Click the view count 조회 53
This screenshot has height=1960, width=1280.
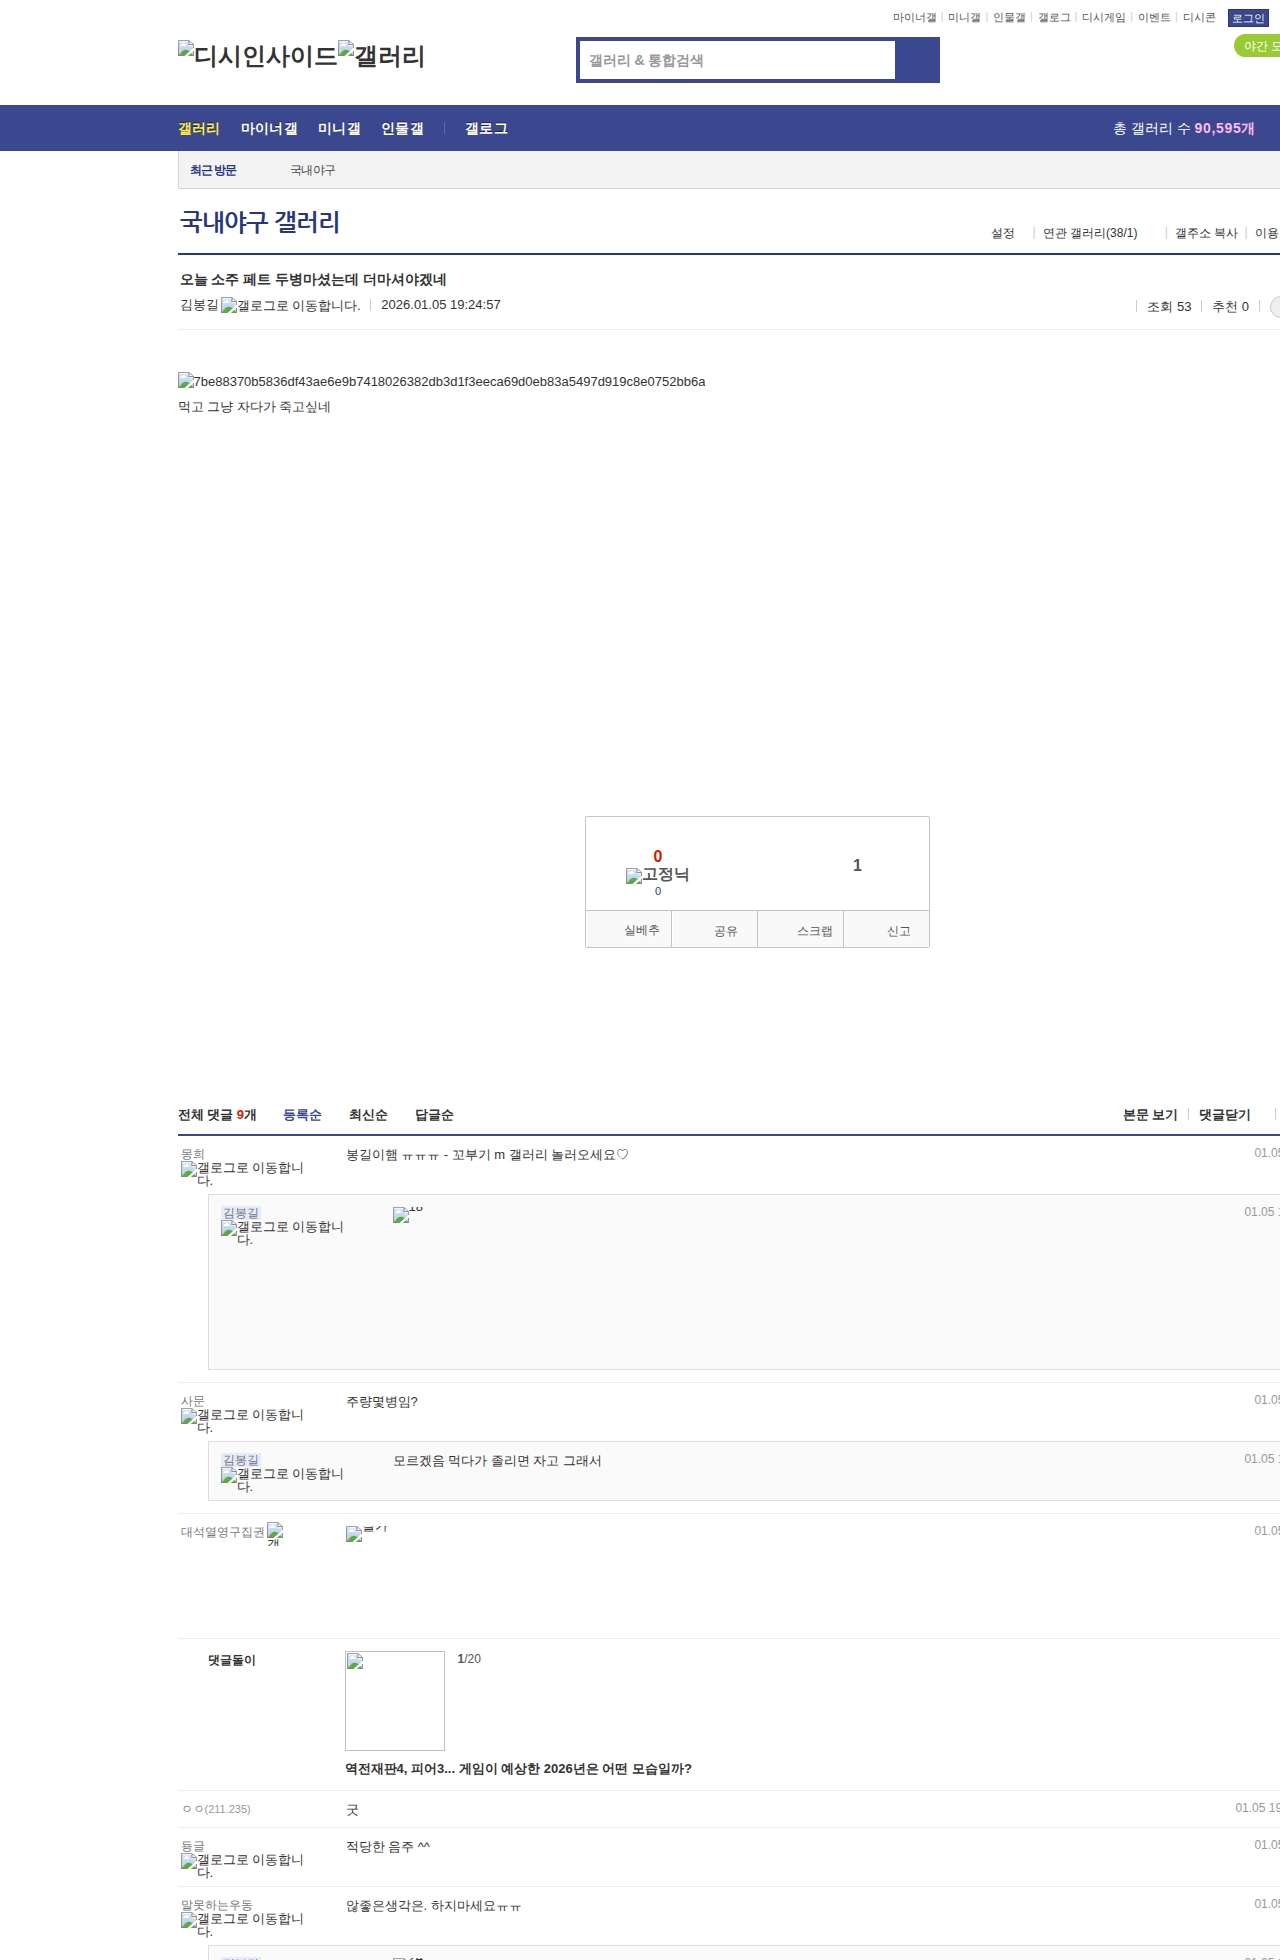tap(1169, 307)
